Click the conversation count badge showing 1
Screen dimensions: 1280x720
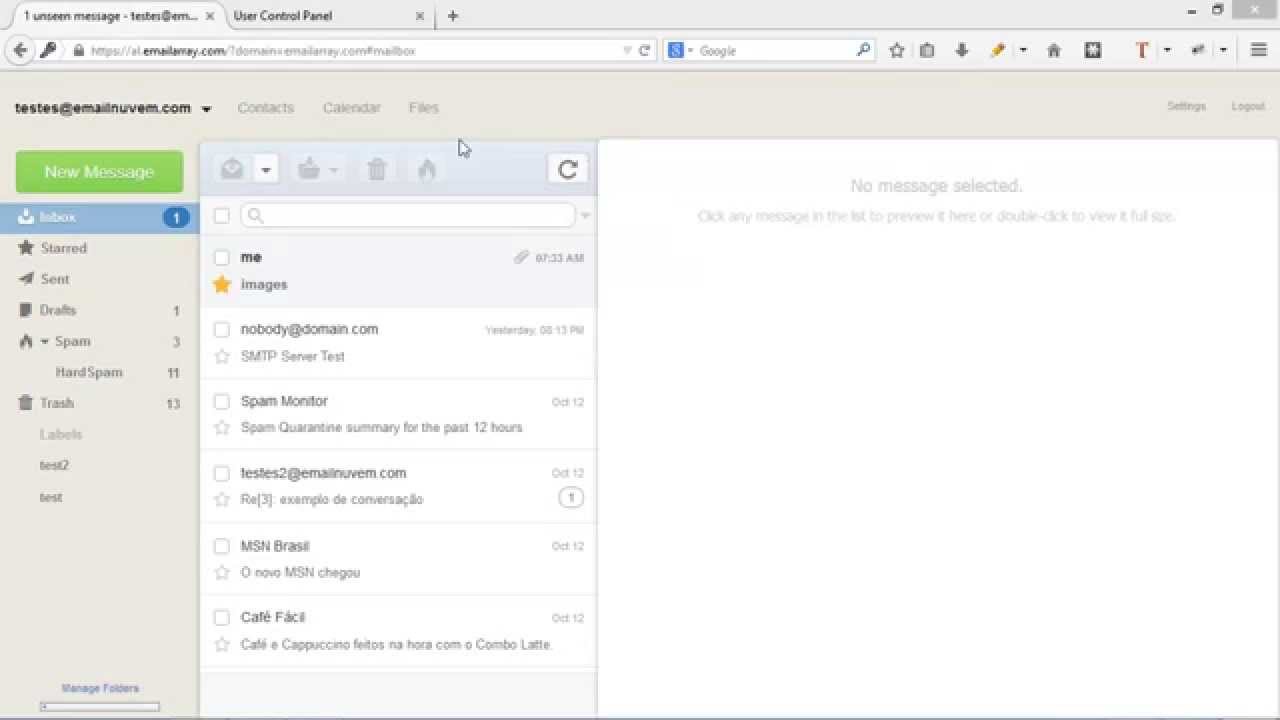571,498
